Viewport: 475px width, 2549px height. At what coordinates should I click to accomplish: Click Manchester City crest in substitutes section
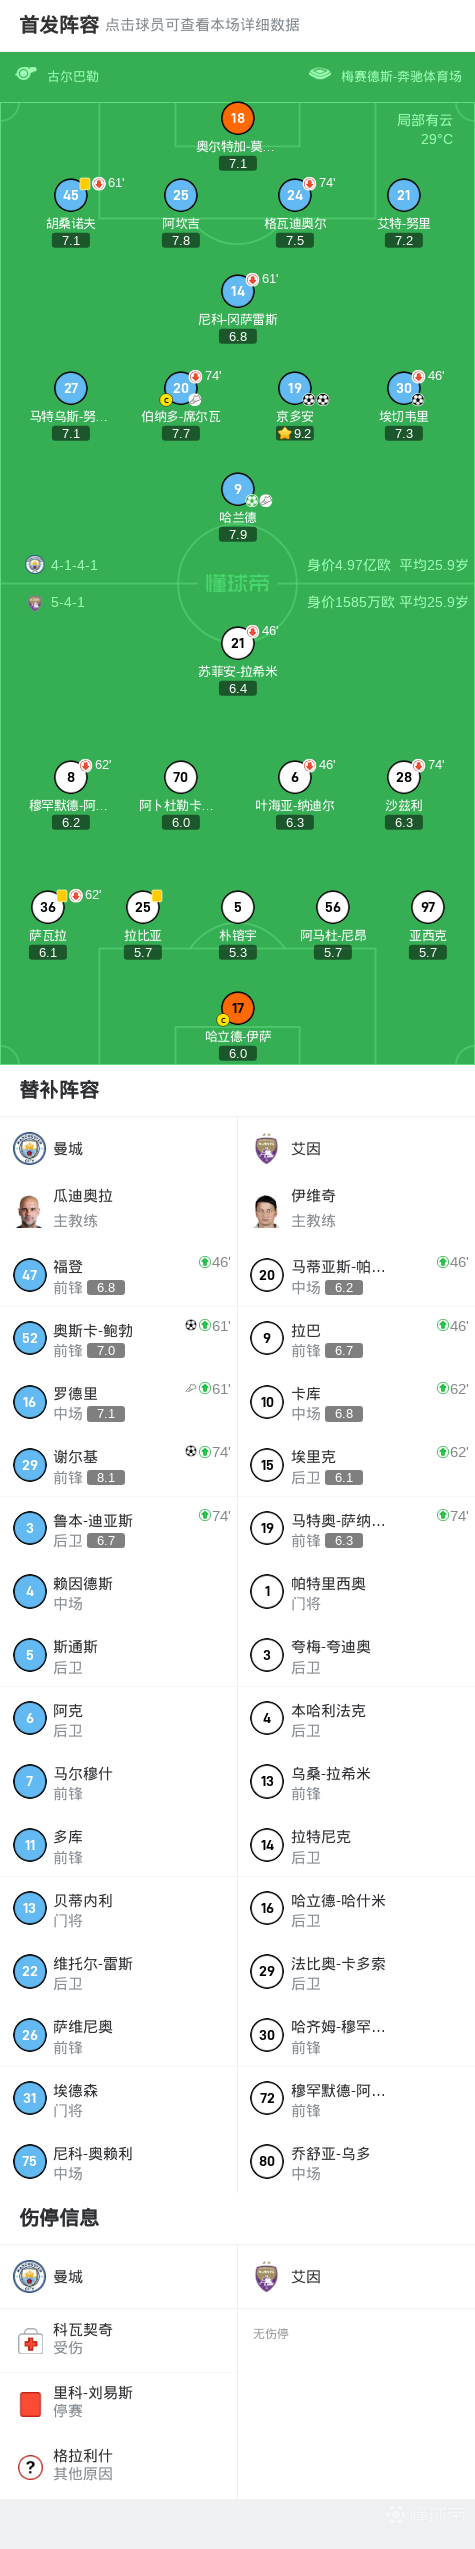tap(30, 1148)
